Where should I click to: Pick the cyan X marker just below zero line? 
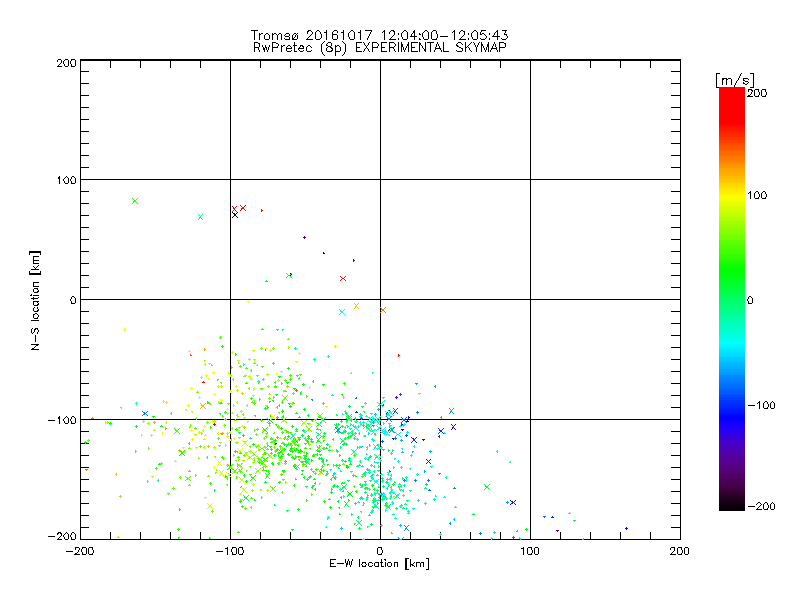342,312
